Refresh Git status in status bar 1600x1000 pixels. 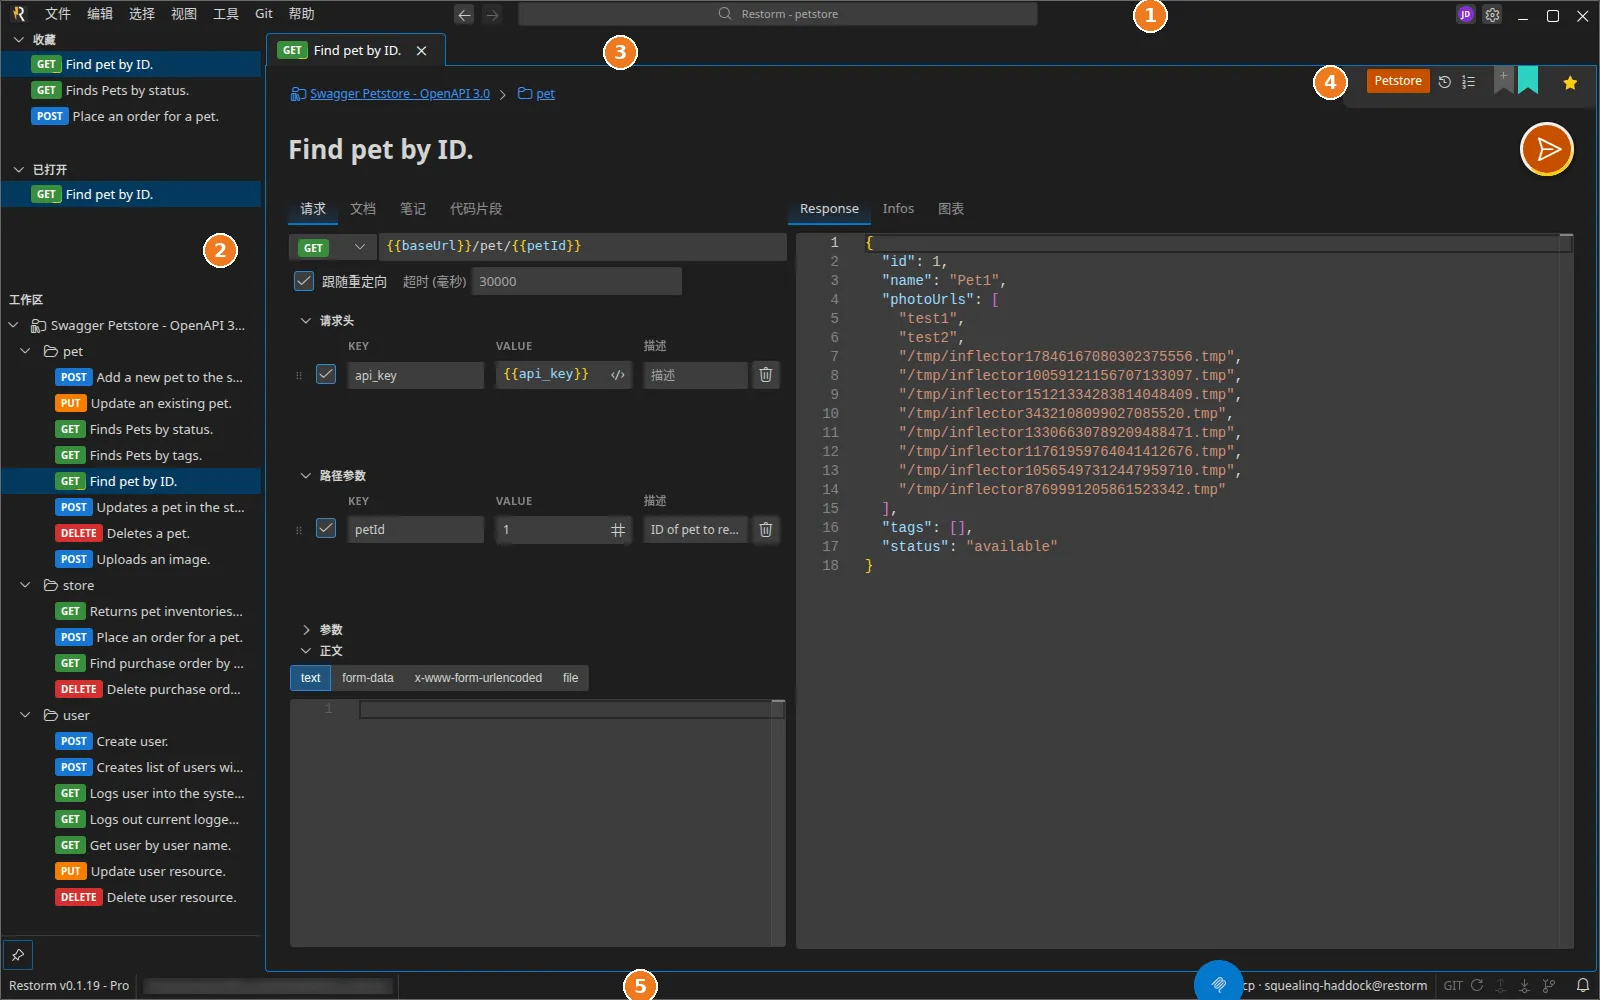tap(1476, 985)
